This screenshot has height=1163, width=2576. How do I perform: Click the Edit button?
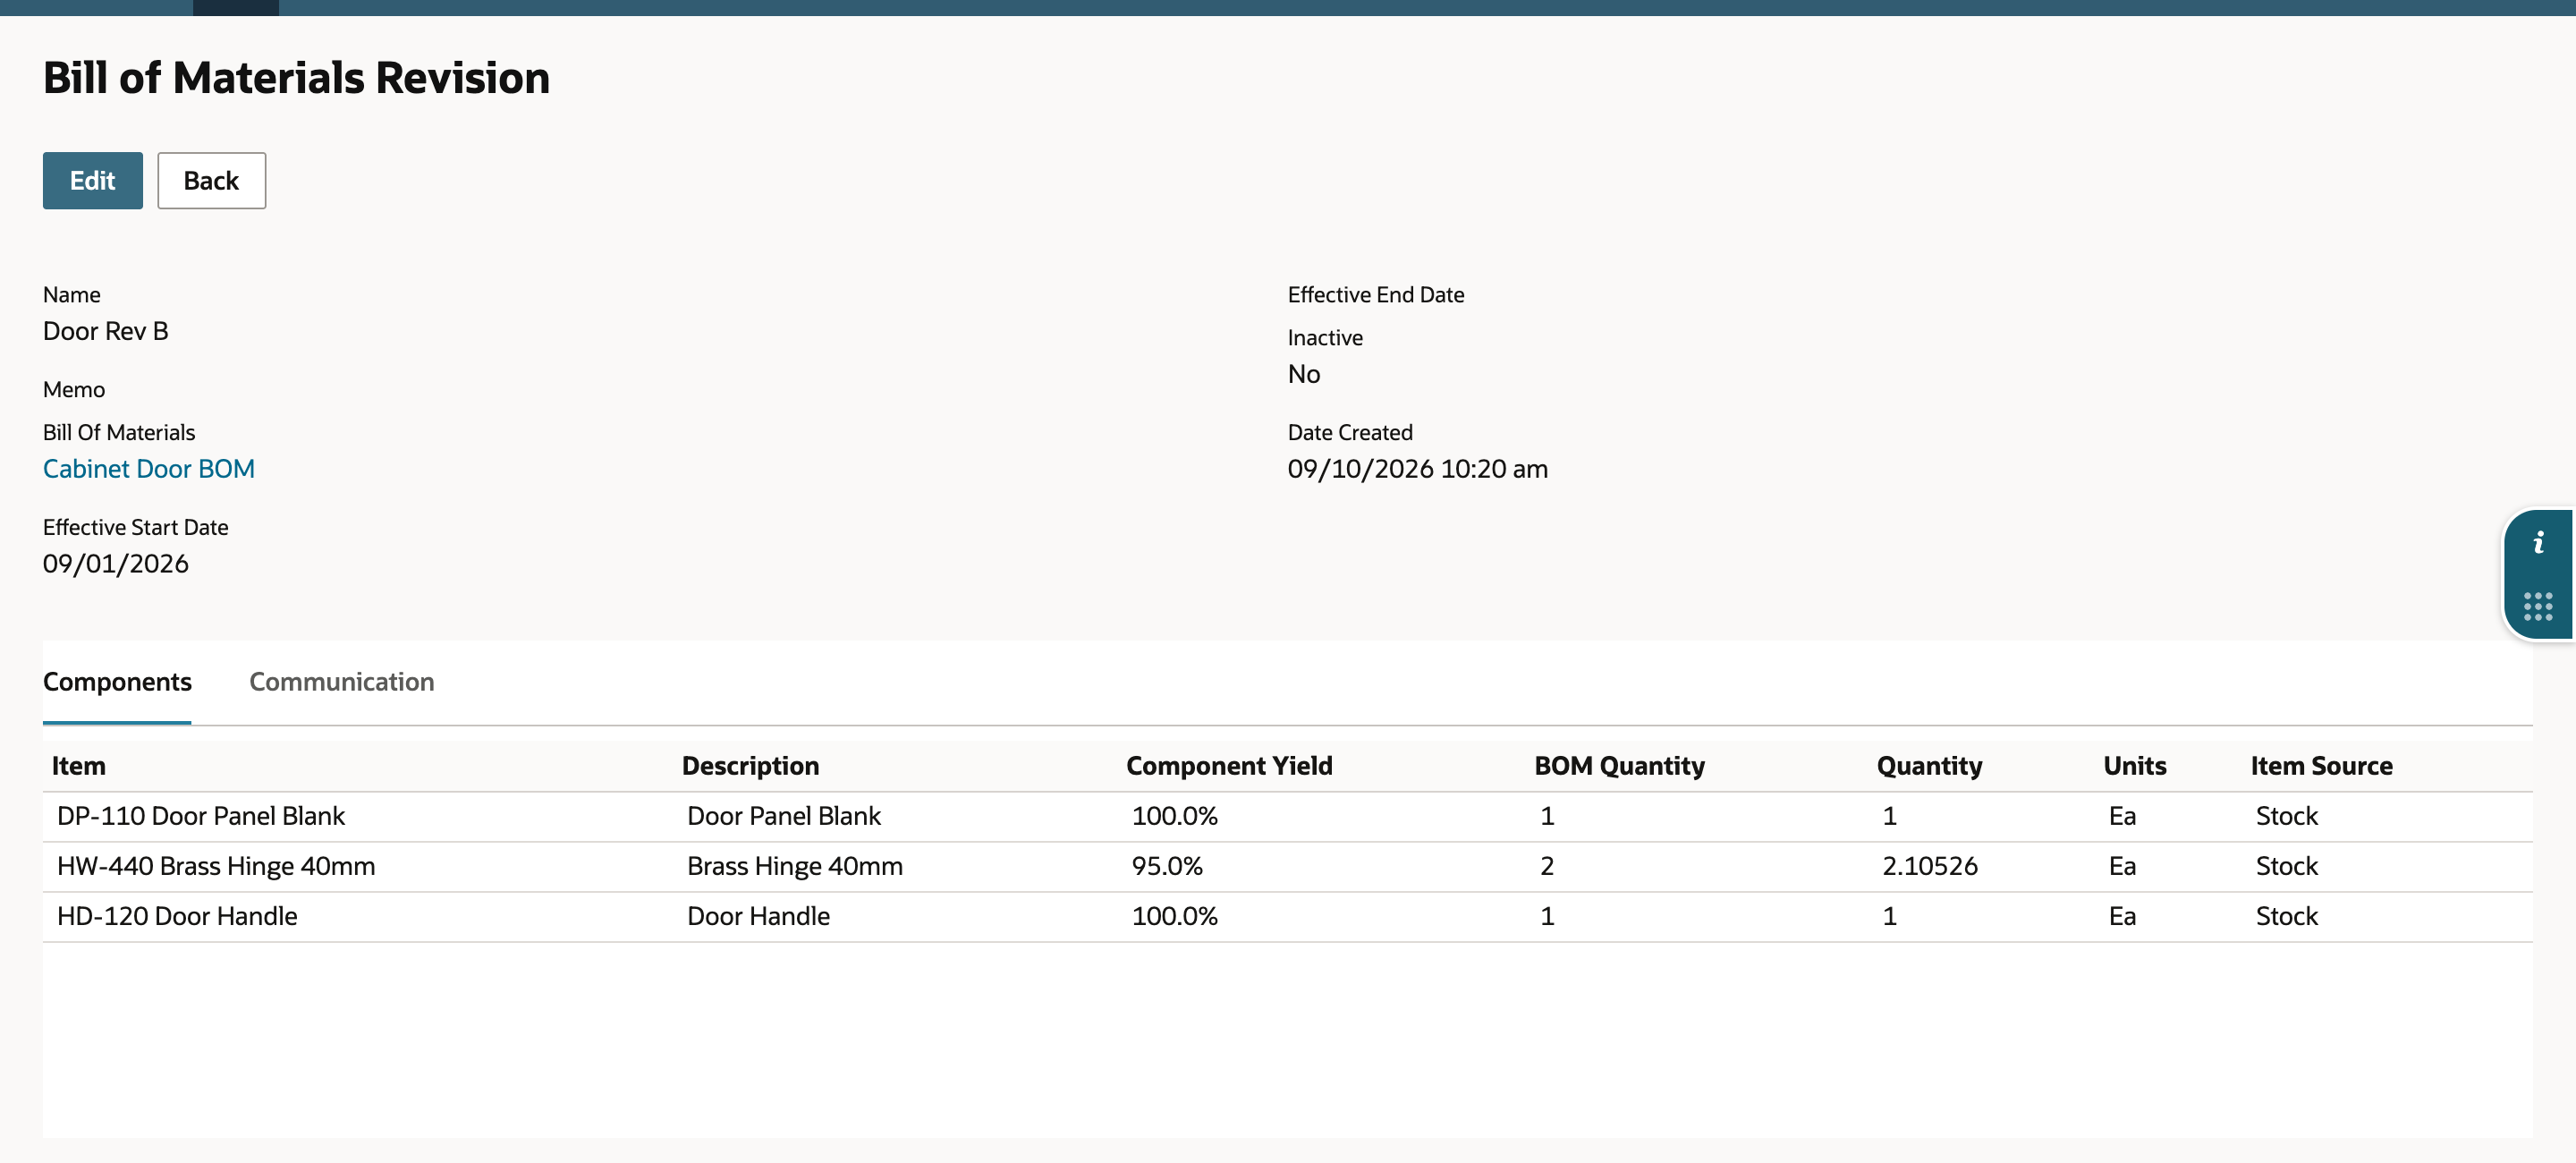click(93, 181)
